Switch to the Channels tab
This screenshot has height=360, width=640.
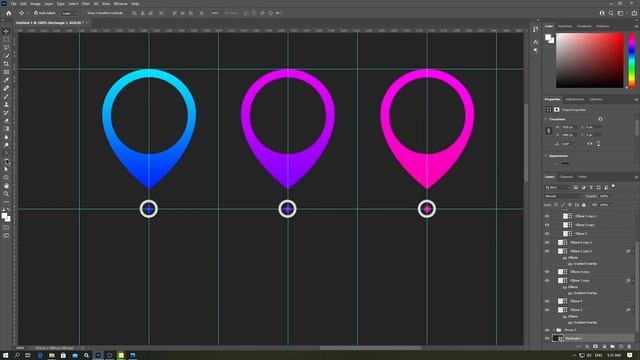tap(566, 177)
